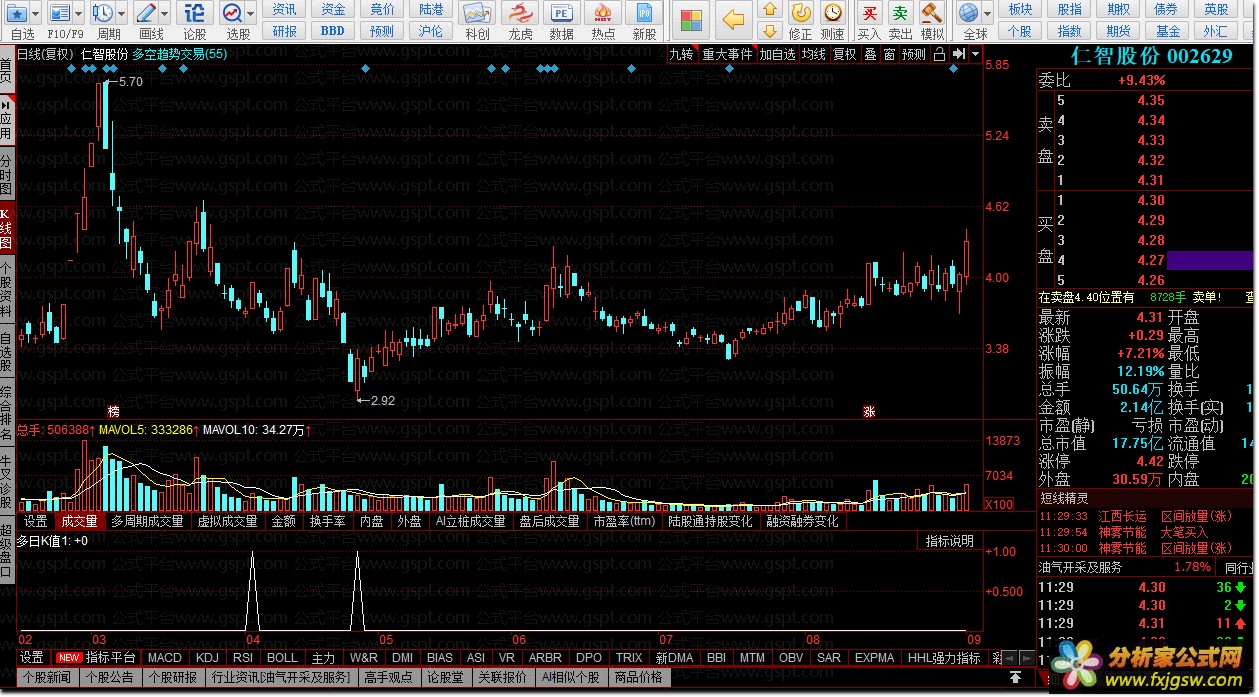This screenshot has height=697, width=1259.
Task: Click the 资讯 button
Action: click(x=285, y=9)
